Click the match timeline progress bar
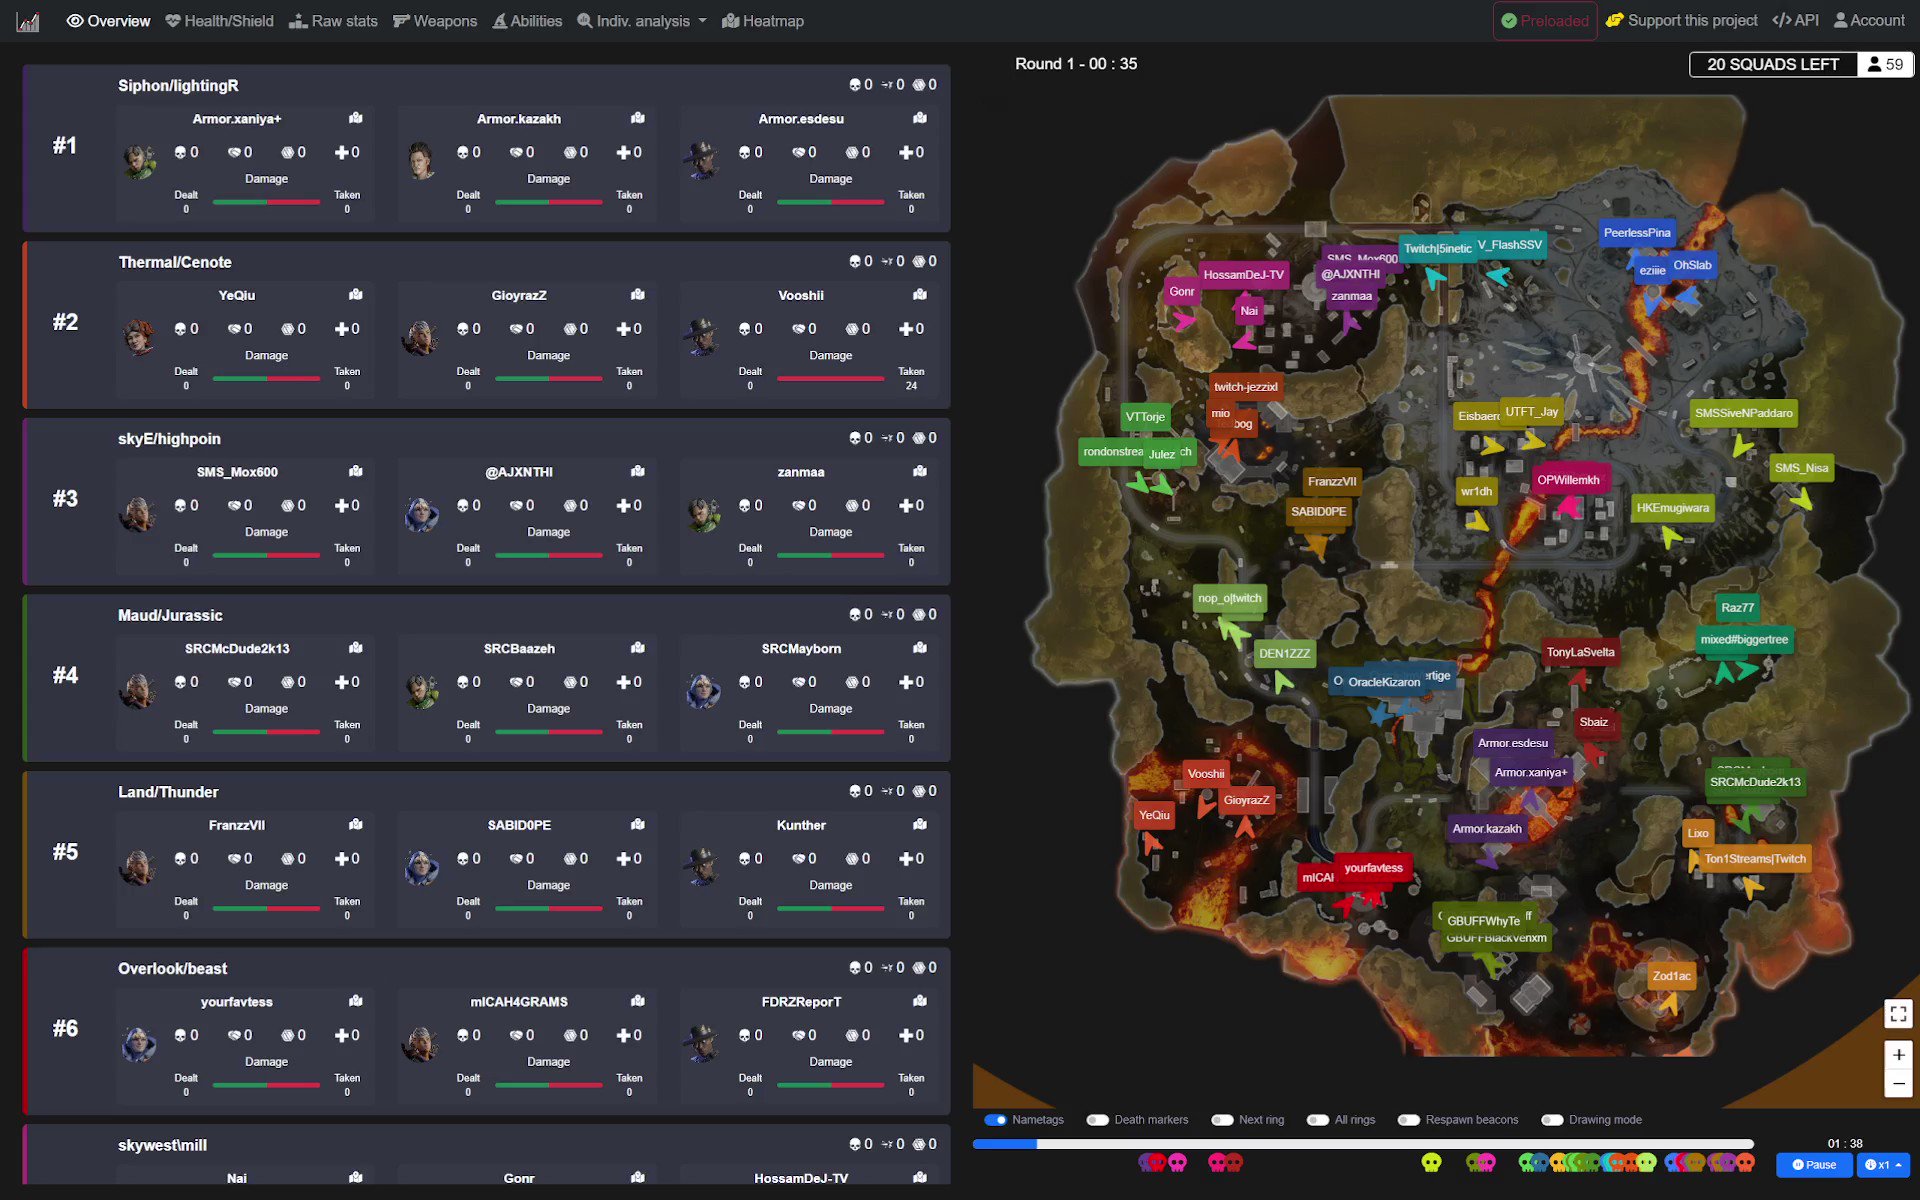 tap(1363, 1144)
